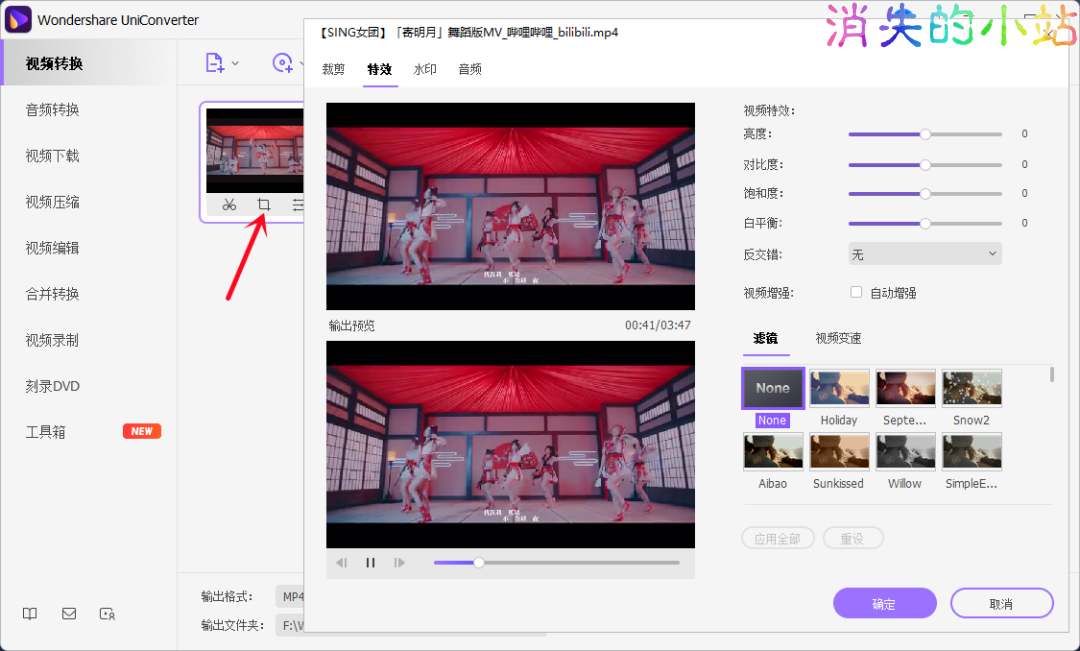Image resolution: width=1080 pixels, height=651 pixels.
Task: Click the playback progress slider handle
Action: (479, 563)
